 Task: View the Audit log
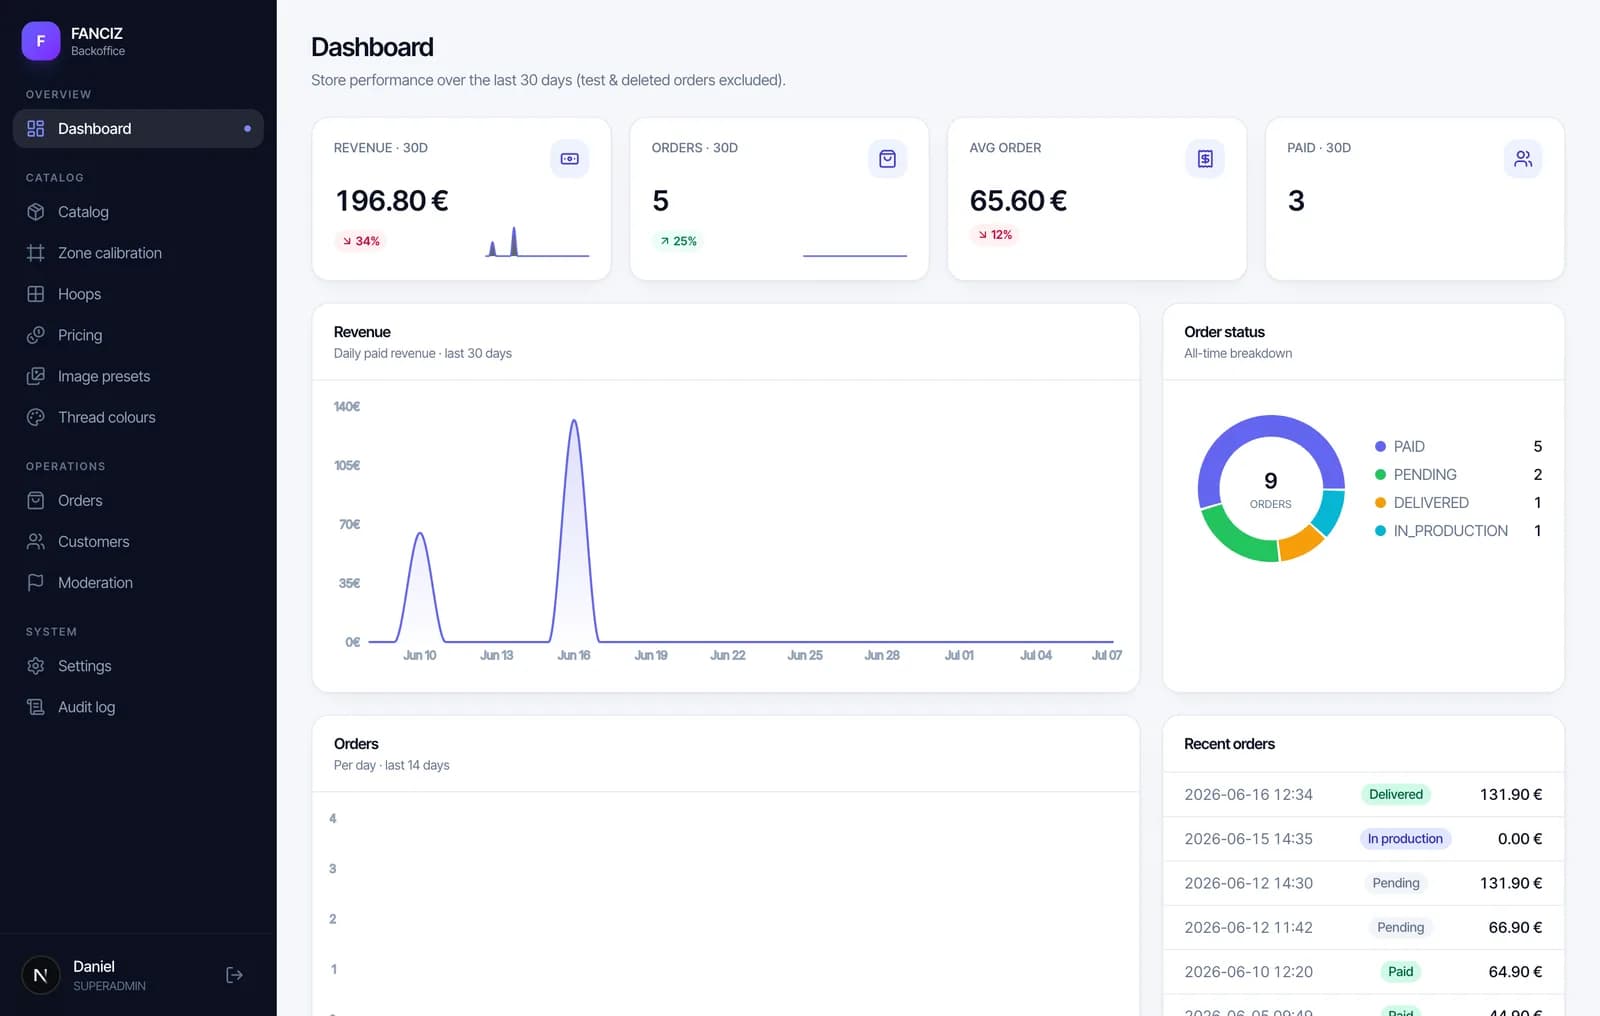tap(138, 707)
